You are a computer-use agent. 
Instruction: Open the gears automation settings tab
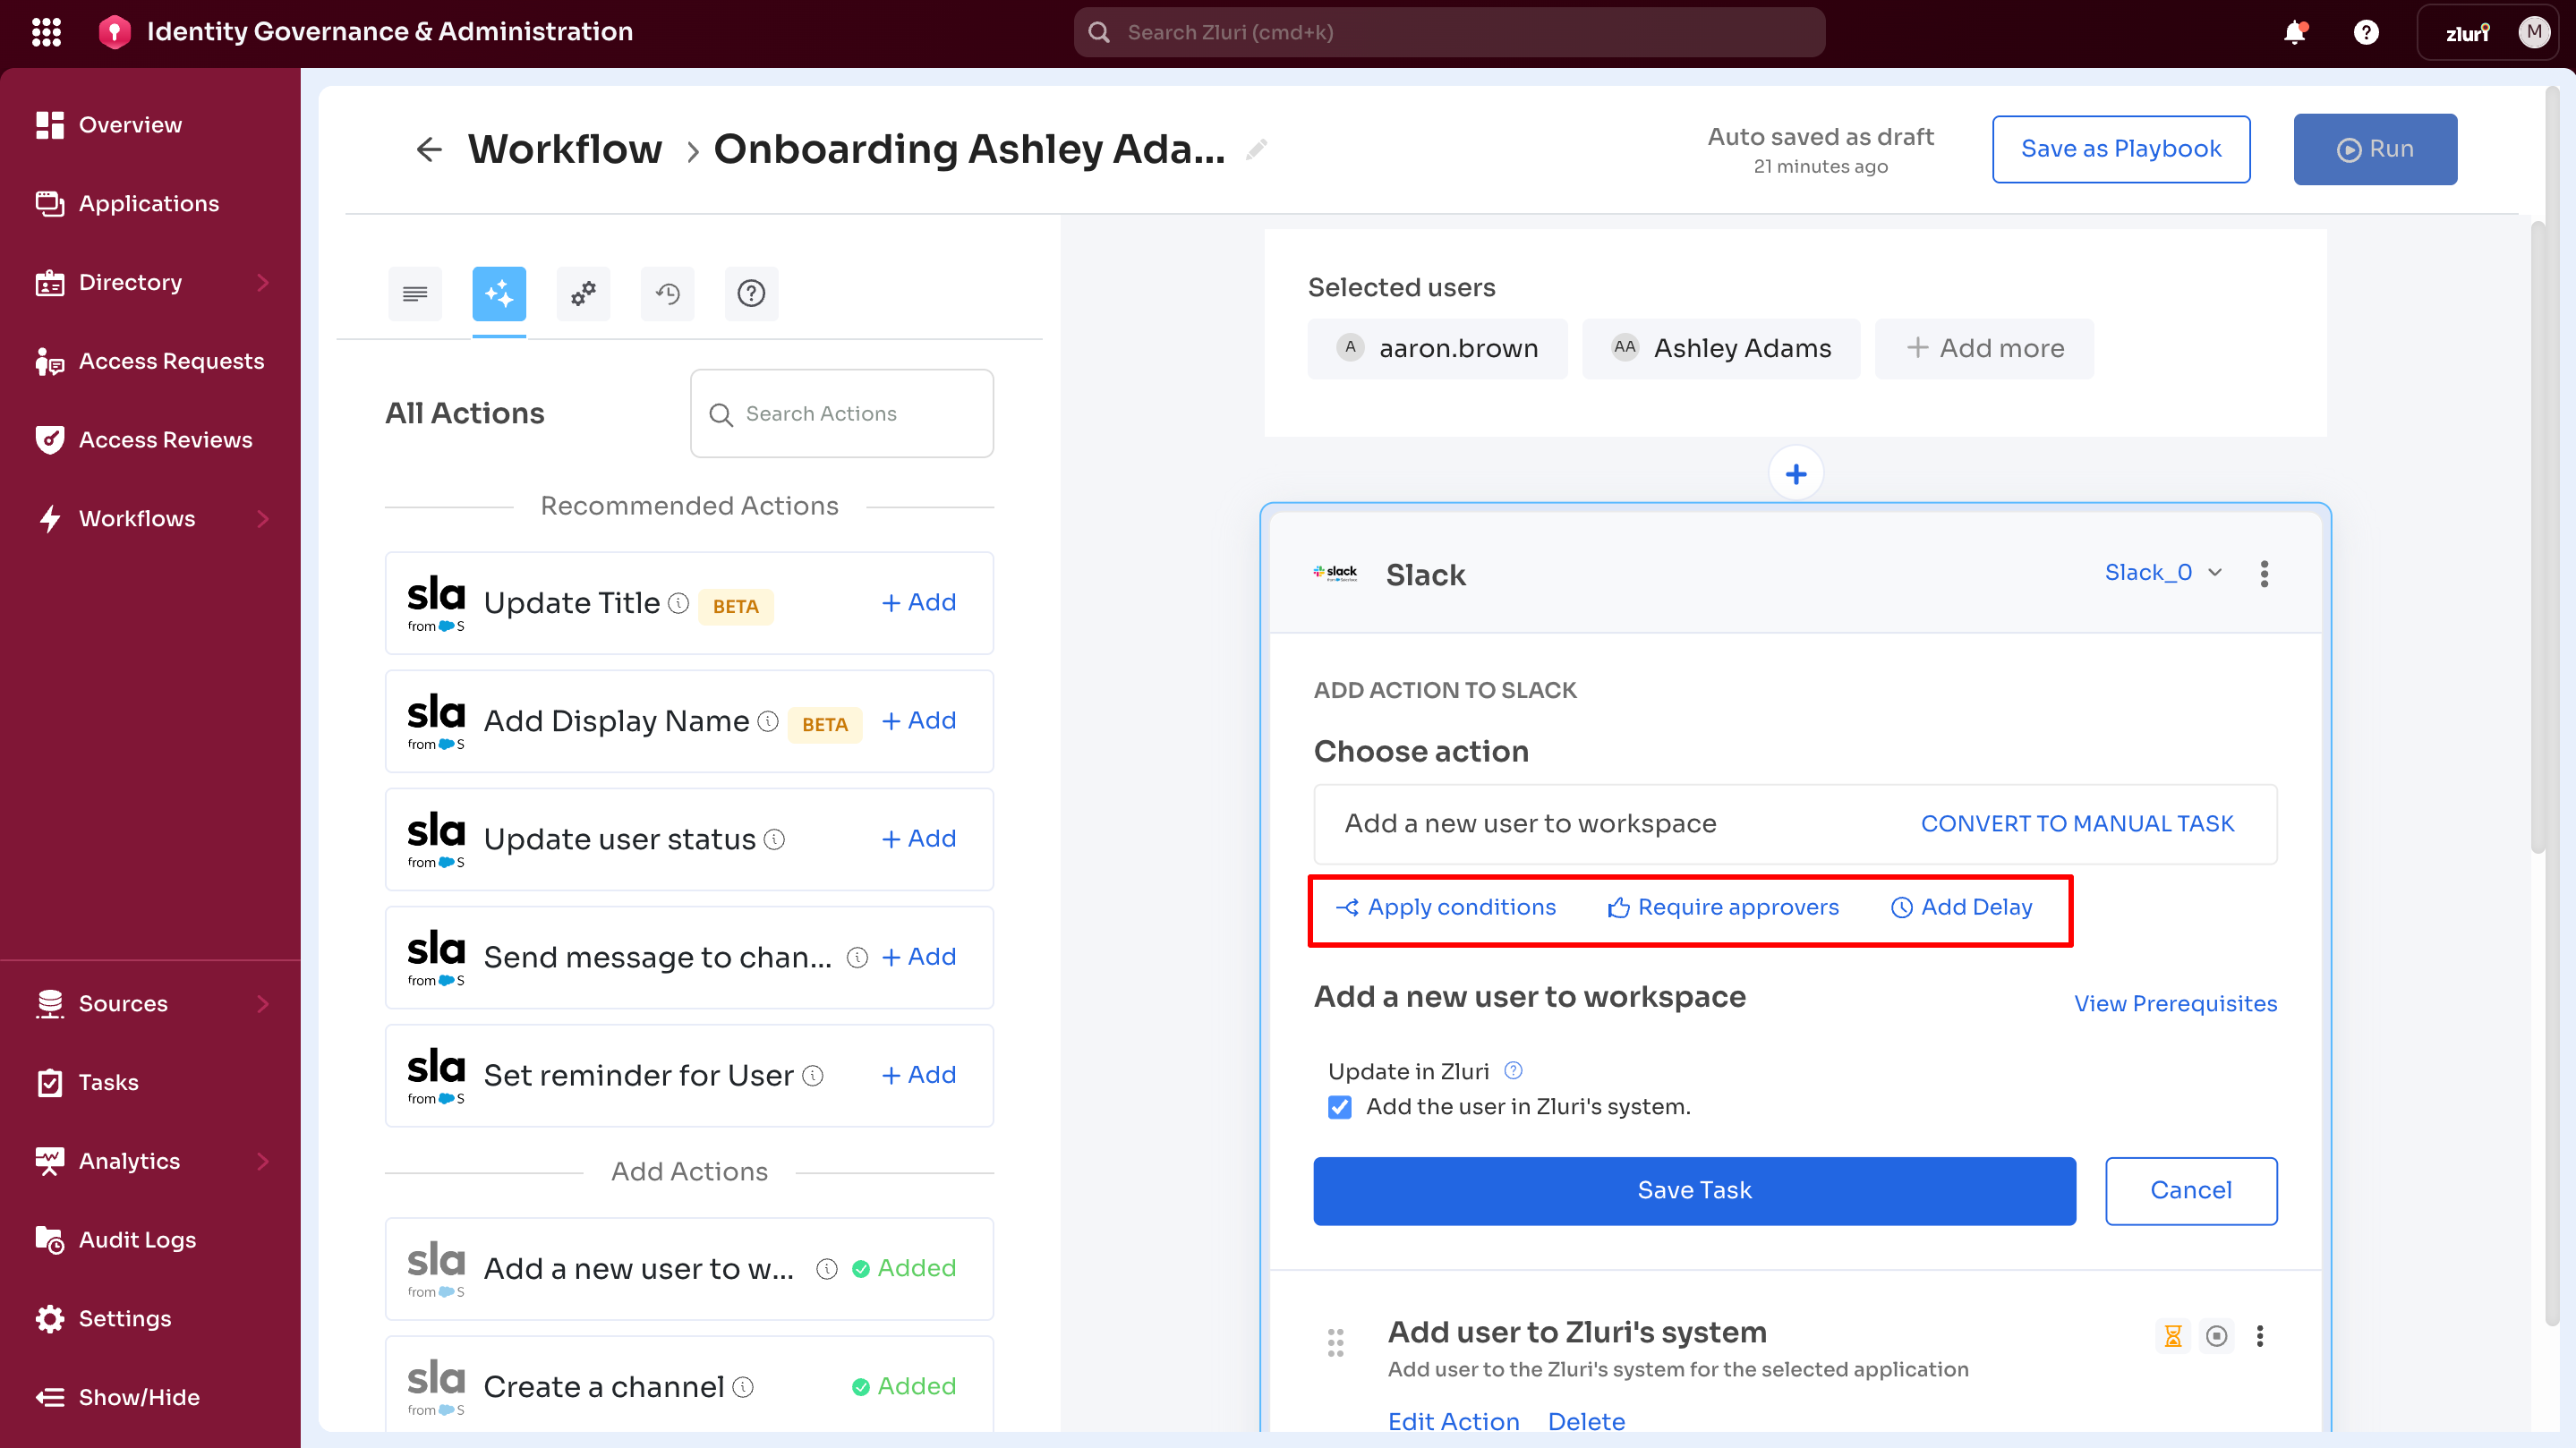click(583, 293)
